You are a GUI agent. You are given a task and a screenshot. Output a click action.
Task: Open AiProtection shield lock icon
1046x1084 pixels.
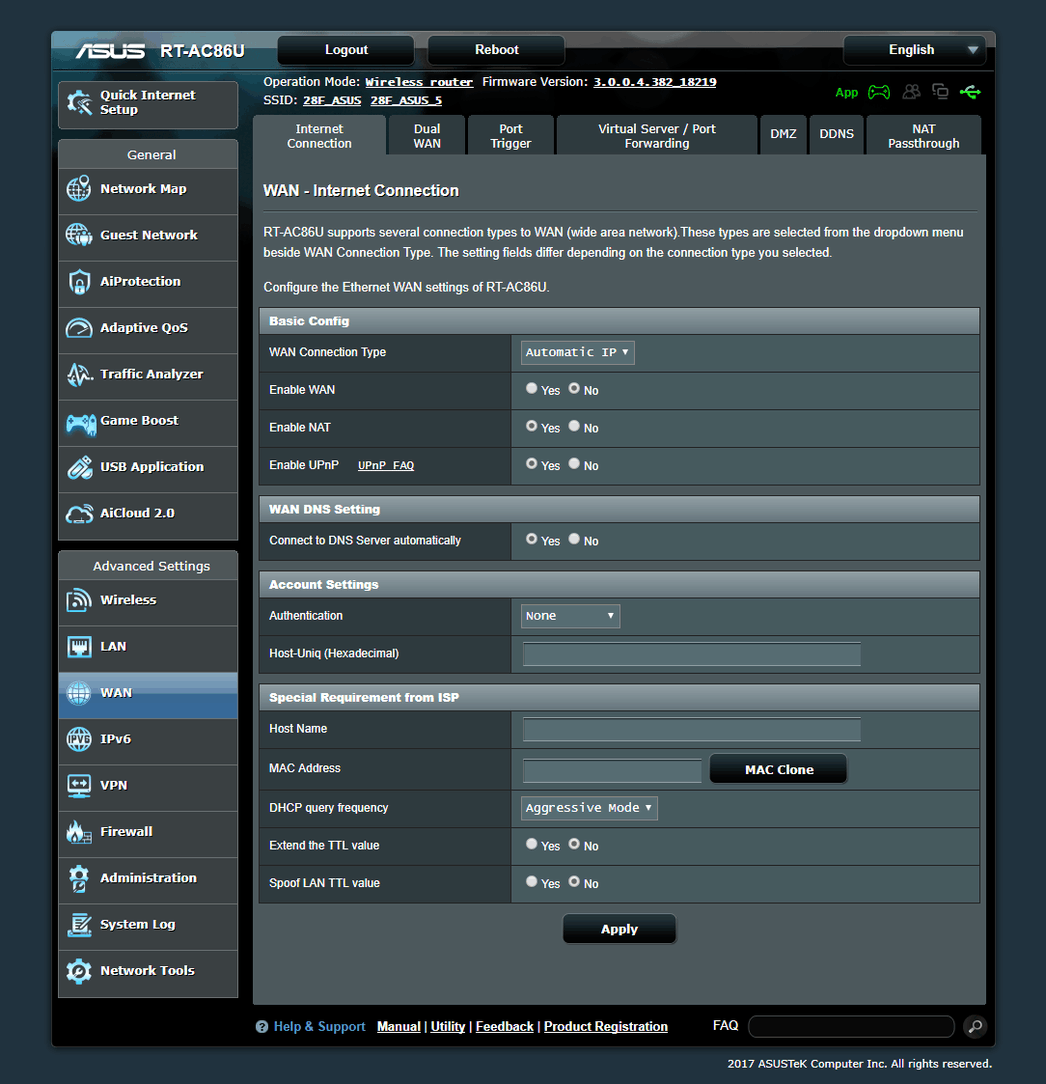tap(79, 281)
